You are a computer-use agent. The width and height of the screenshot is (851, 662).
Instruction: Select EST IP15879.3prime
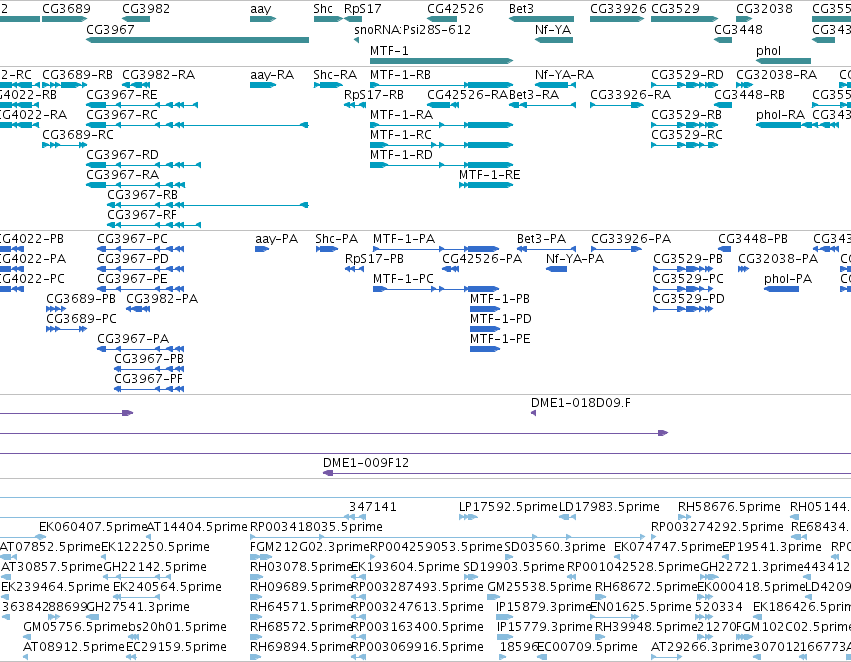point(504,616)
